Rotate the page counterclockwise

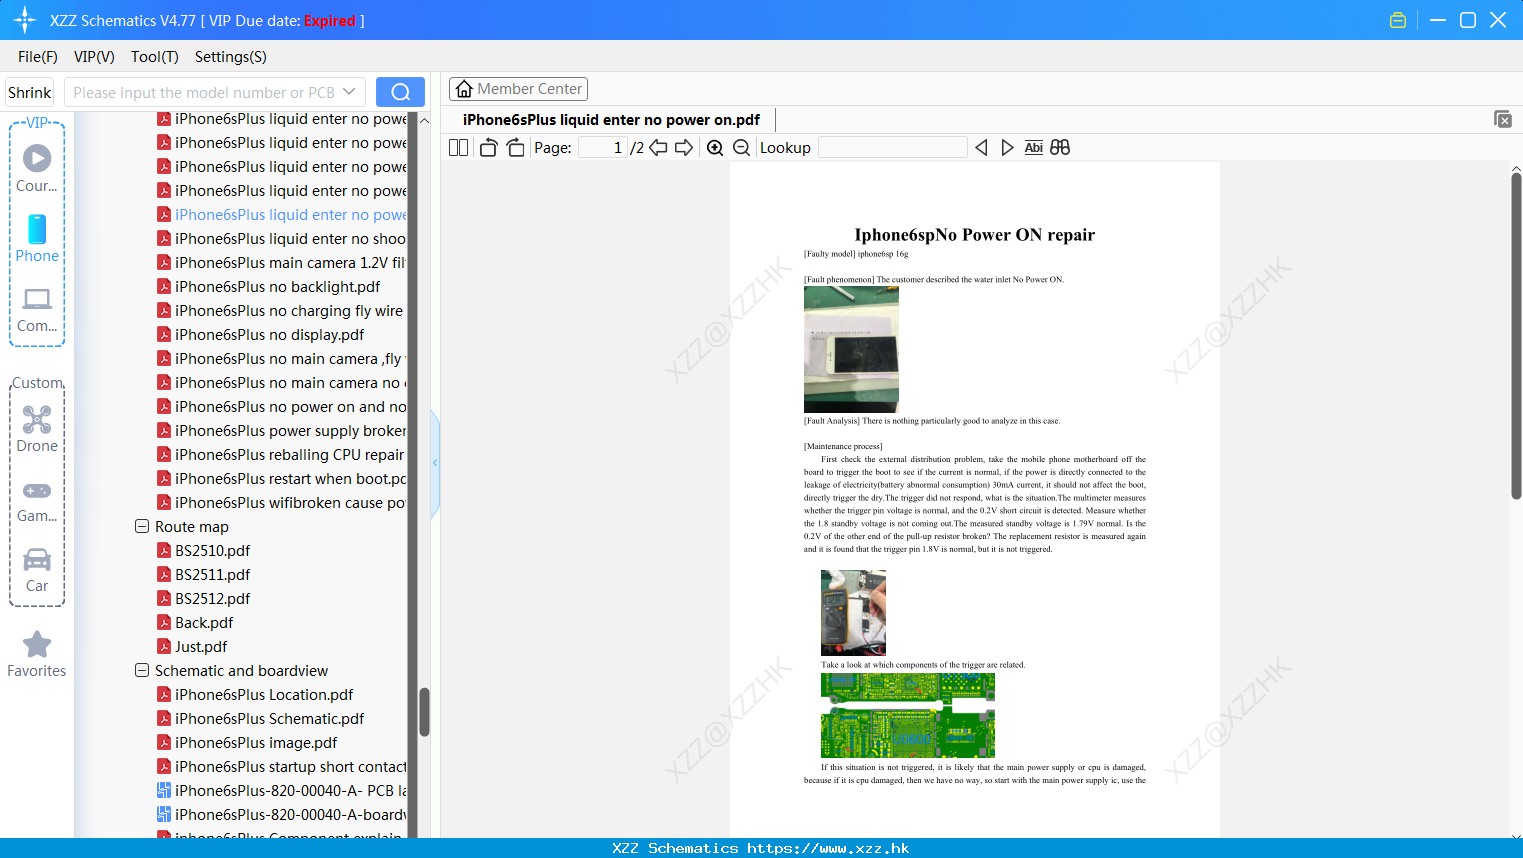pyautogui.click(x=488, y=148)
